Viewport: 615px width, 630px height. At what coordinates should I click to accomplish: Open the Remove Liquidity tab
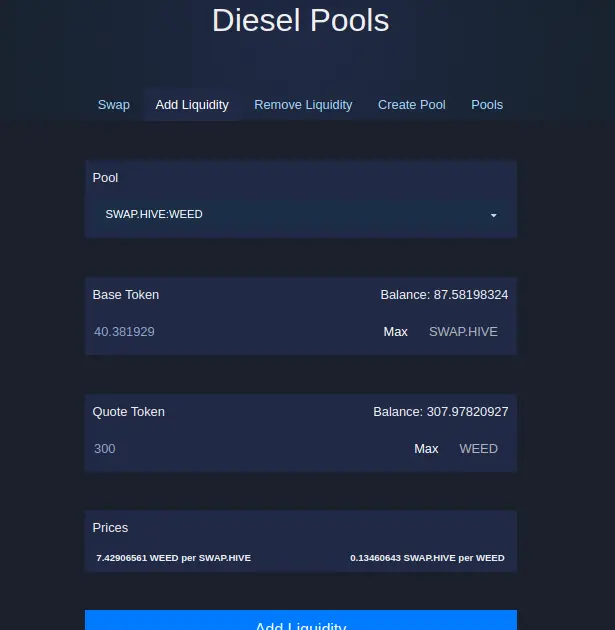coord(303,105)
